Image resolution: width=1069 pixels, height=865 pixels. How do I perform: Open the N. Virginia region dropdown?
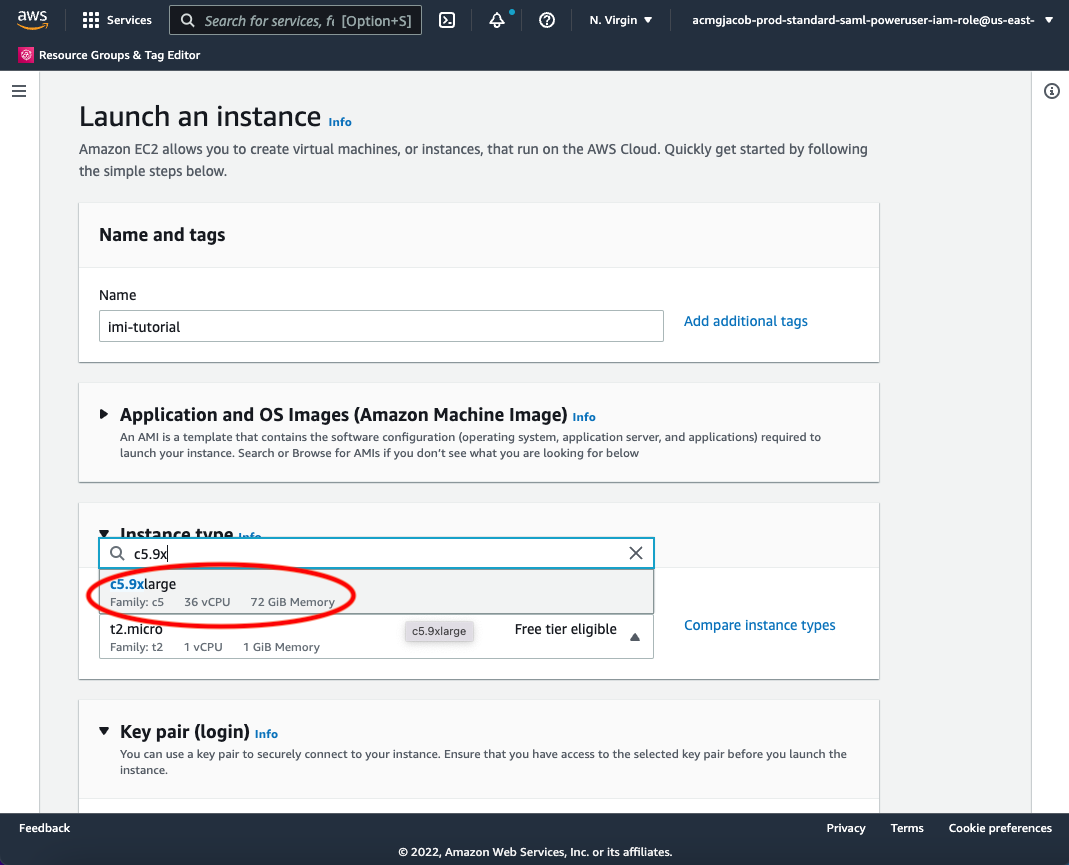(x=620, y=20)
